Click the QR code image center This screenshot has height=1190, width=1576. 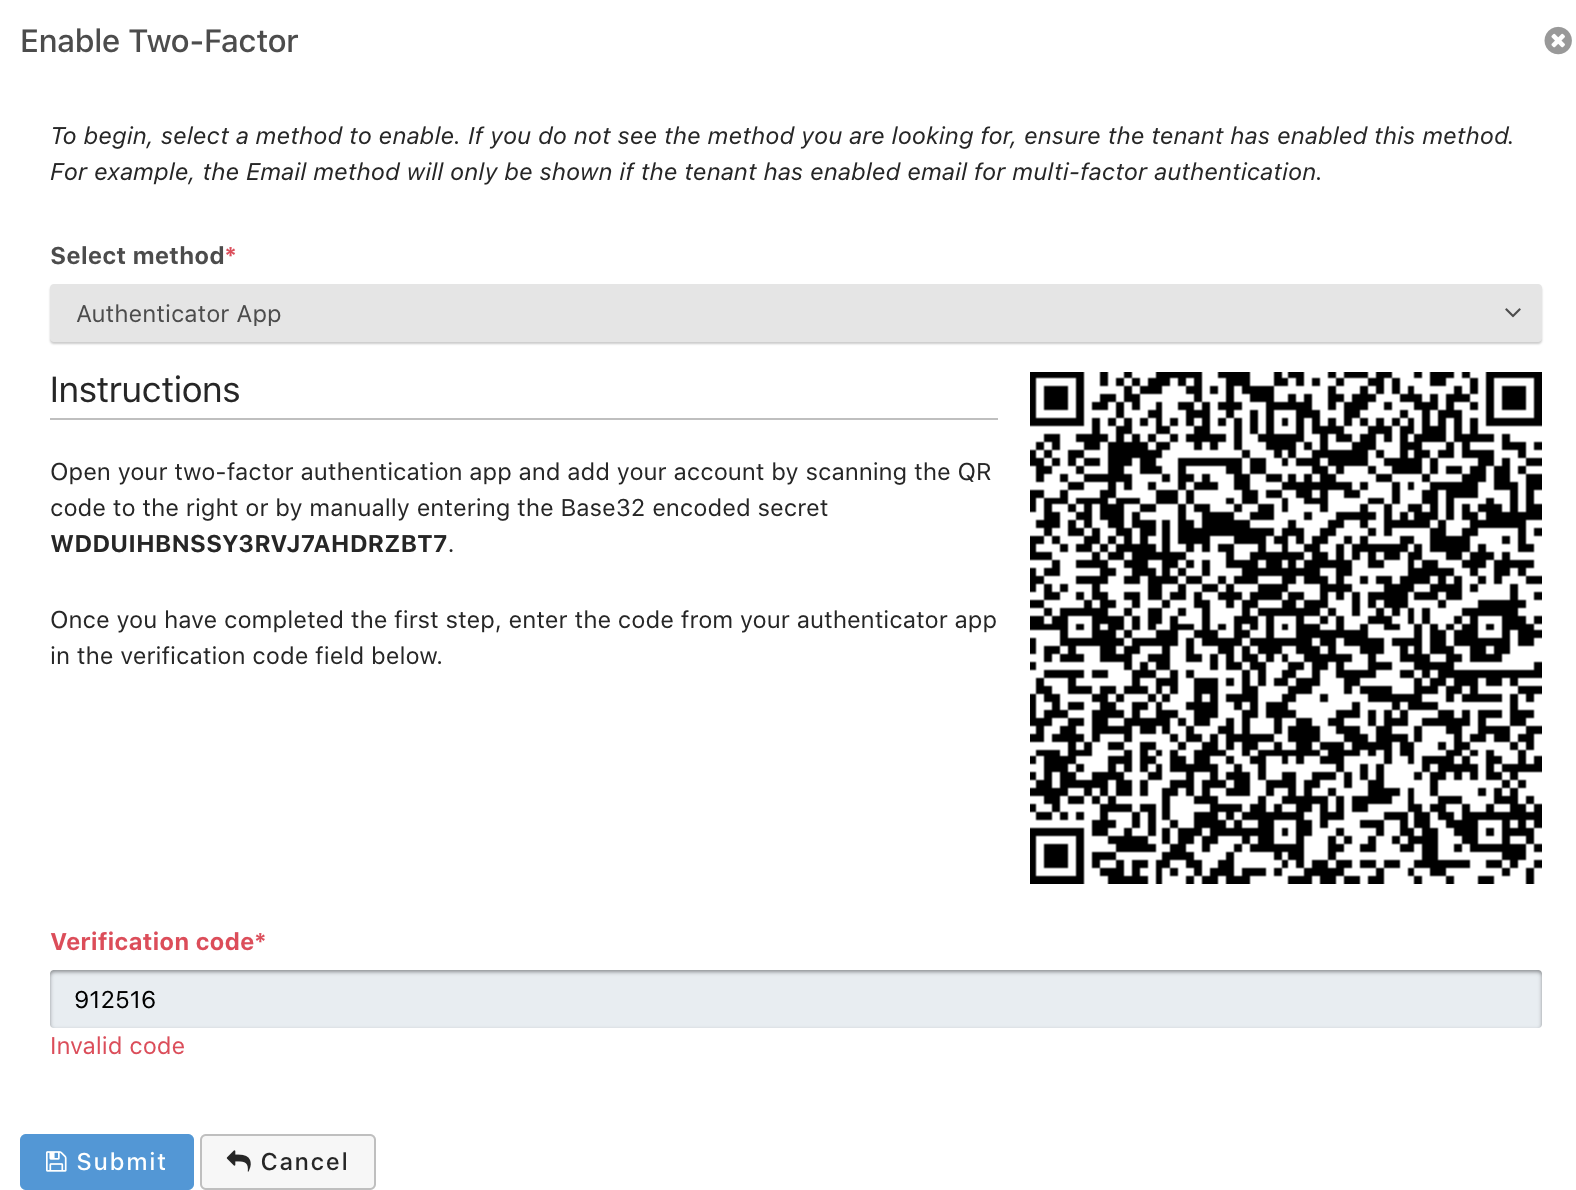click(x=1285, y=628)
